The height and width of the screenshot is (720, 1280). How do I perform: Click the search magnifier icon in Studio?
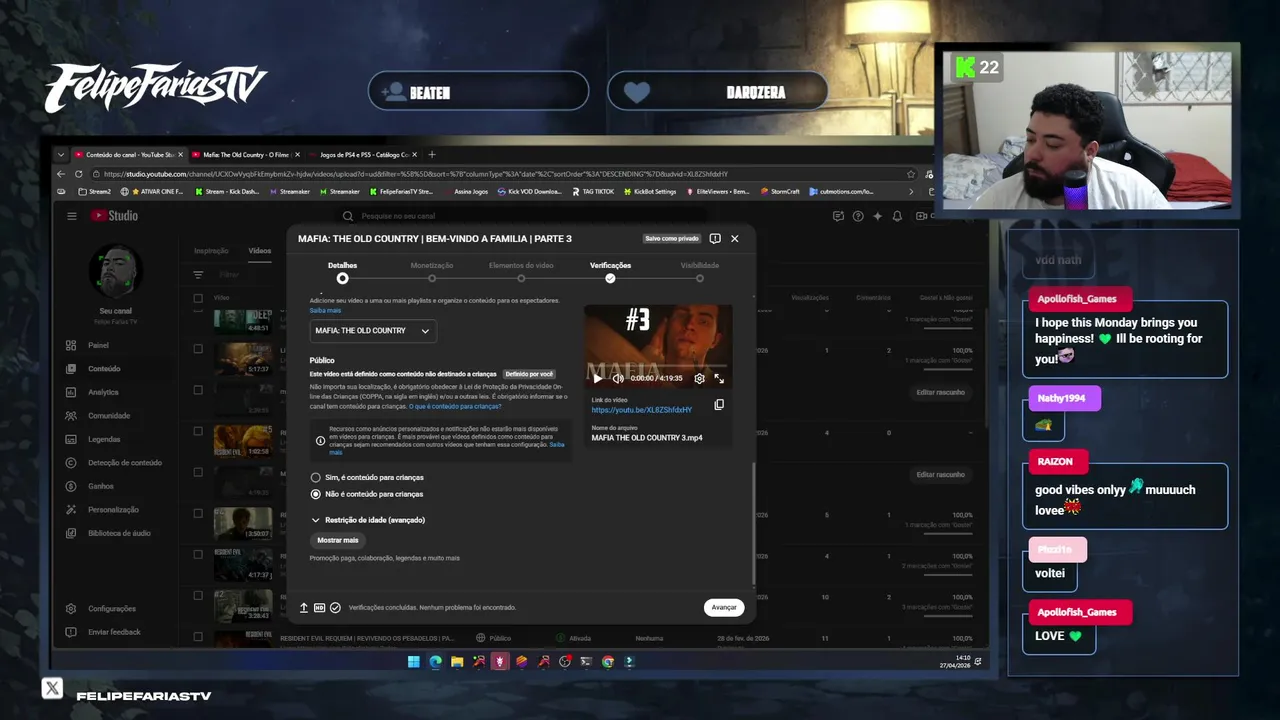[x=348, y=216]
